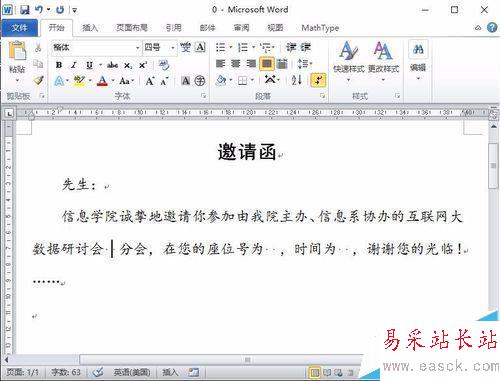The image size is (500, 381).
Task: Open the font size dropdown
Action: [173, 48]
